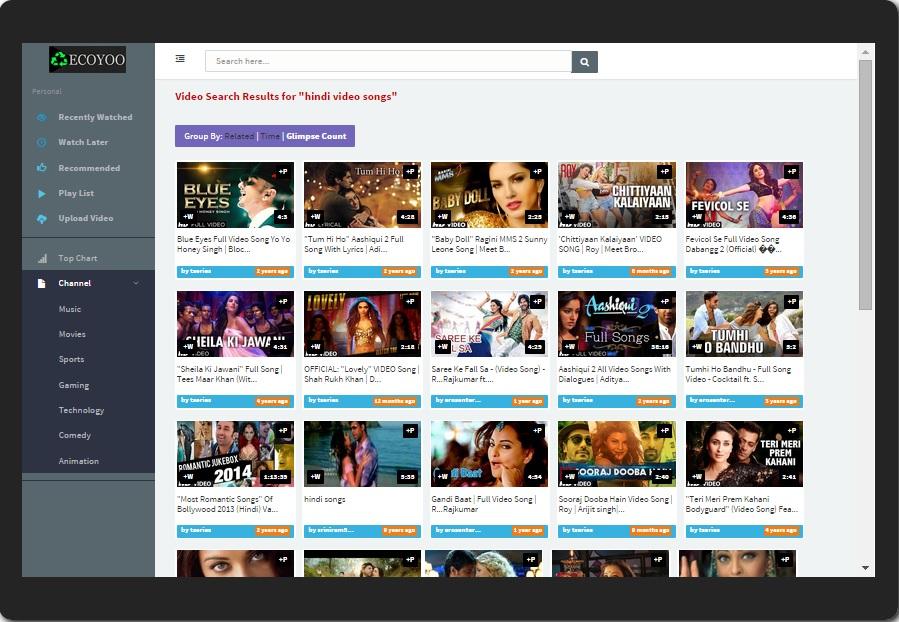Open "Tum Hi Ho" Aashiqui 2 title link
Image resolution: width=899 pixels, height=622 pixels.
coord(354,244)
